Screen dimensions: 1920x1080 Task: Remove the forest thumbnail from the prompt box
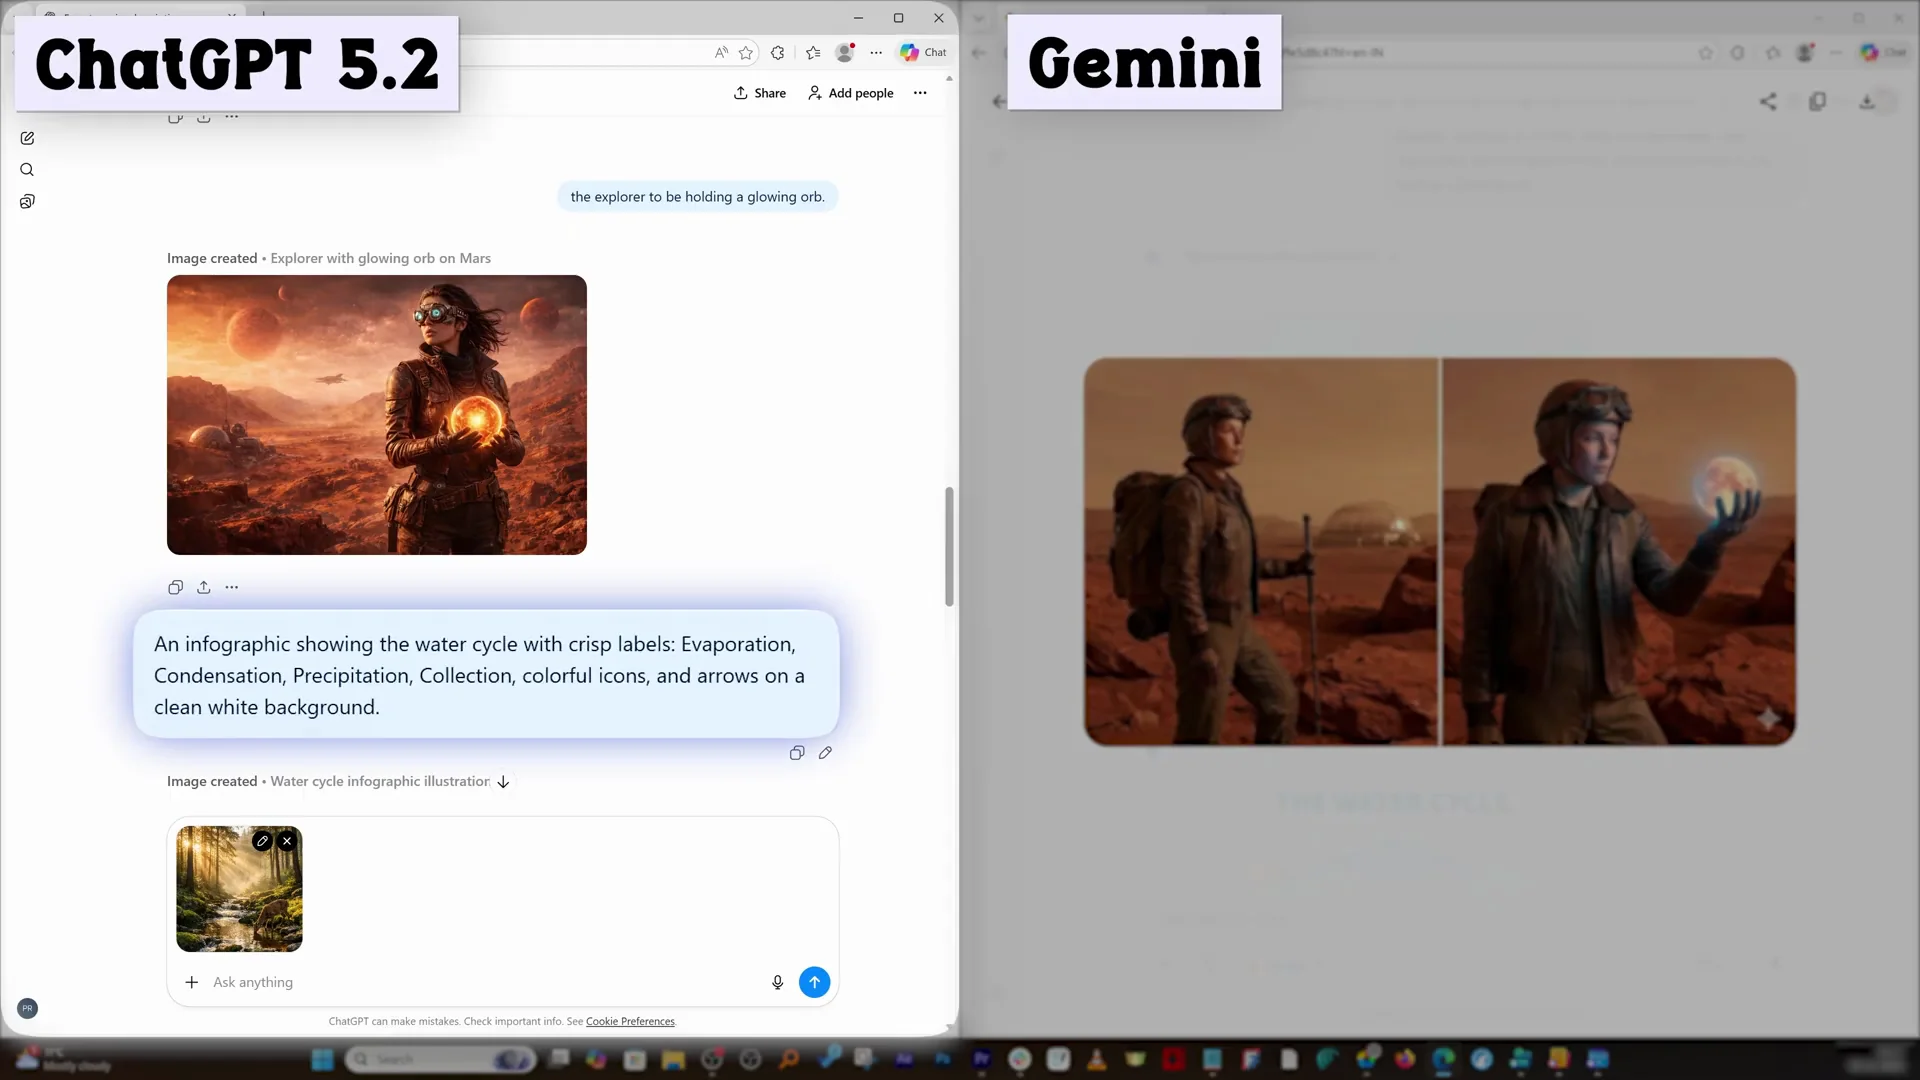(287, 841)
